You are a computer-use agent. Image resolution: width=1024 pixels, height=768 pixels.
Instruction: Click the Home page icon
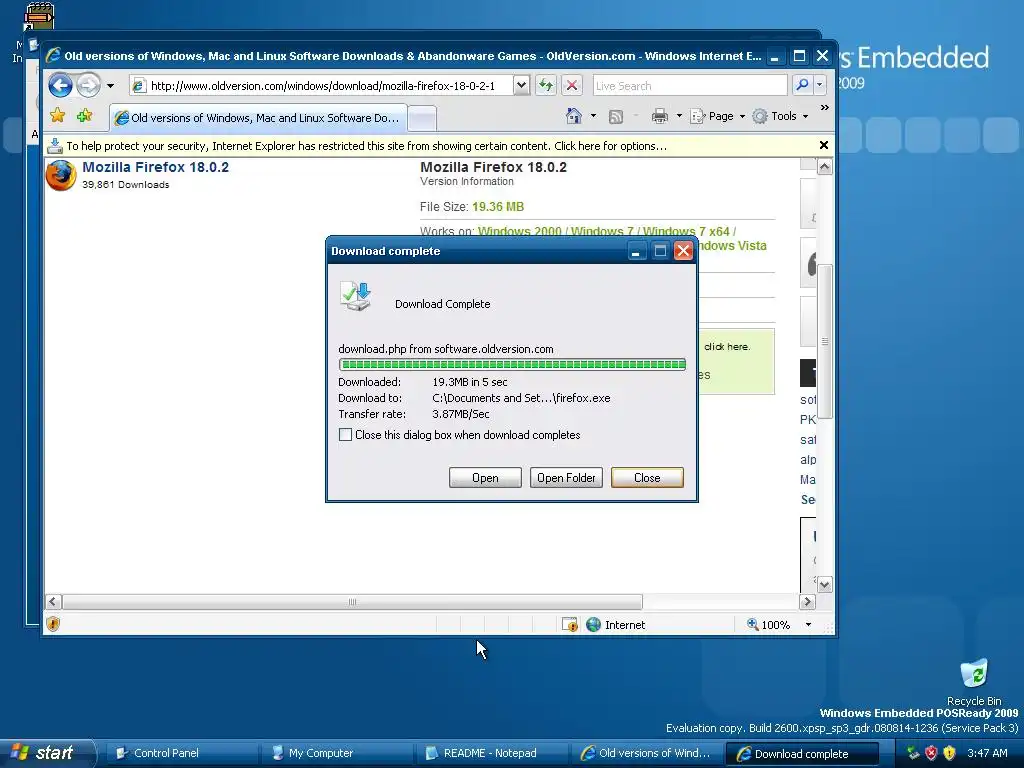pos(573,116)
